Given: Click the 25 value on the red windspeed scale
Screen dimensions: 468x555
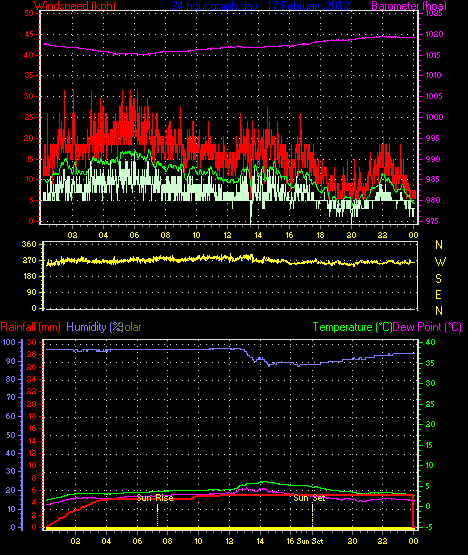Looking at the screenshot, I should tap(29, 117).
